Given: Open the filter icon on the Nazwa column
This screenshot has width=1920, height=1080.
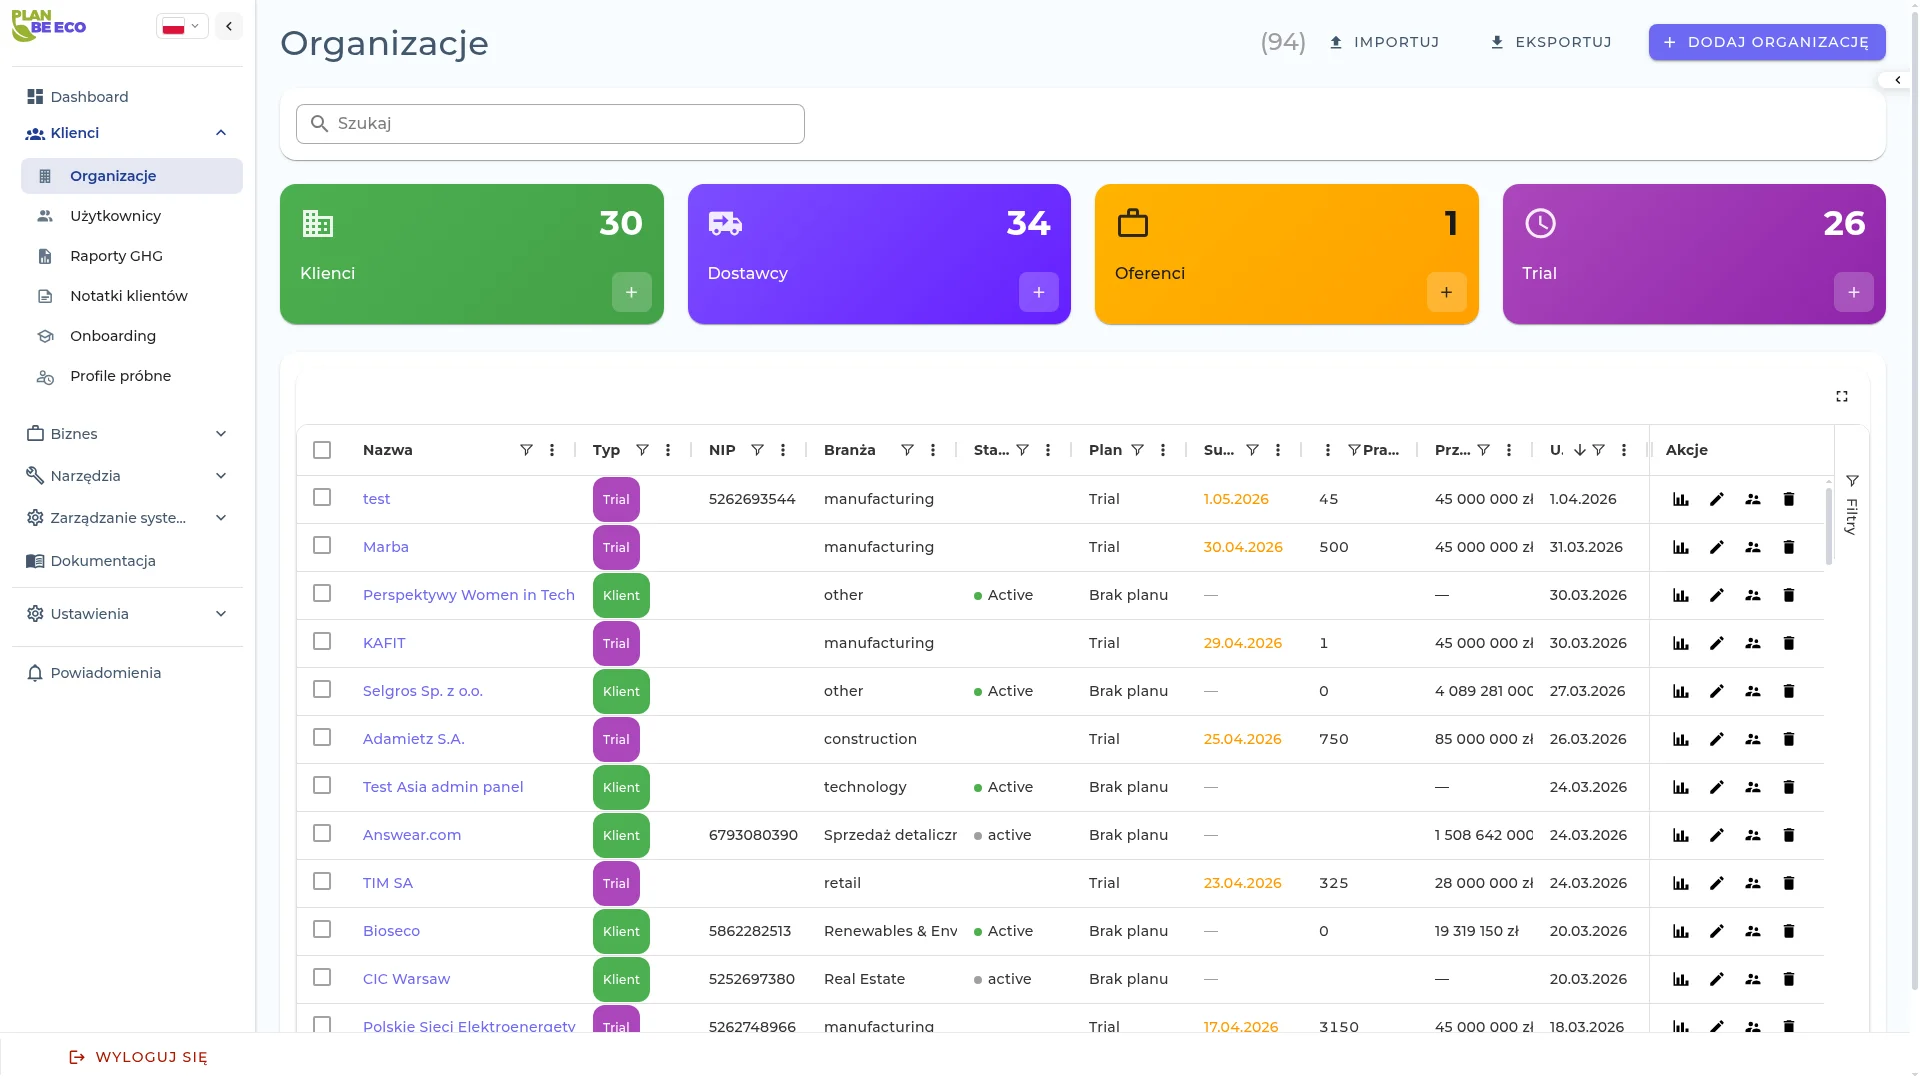Looking at the screenshot, I should click(527, 450).
